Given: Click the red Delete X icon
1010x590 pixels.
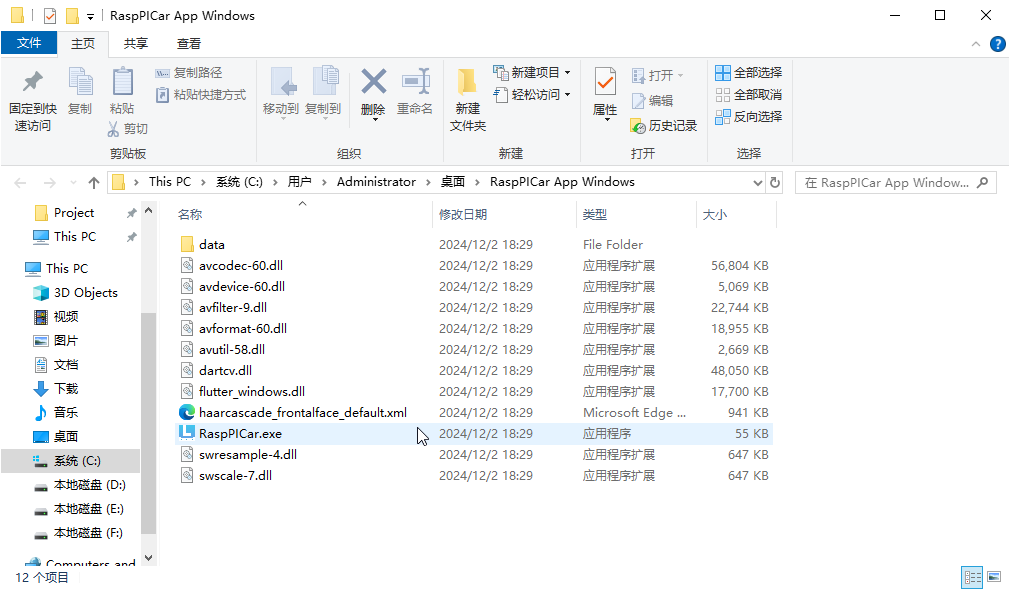Looking at the screenshot, I should tap(374, 82).
